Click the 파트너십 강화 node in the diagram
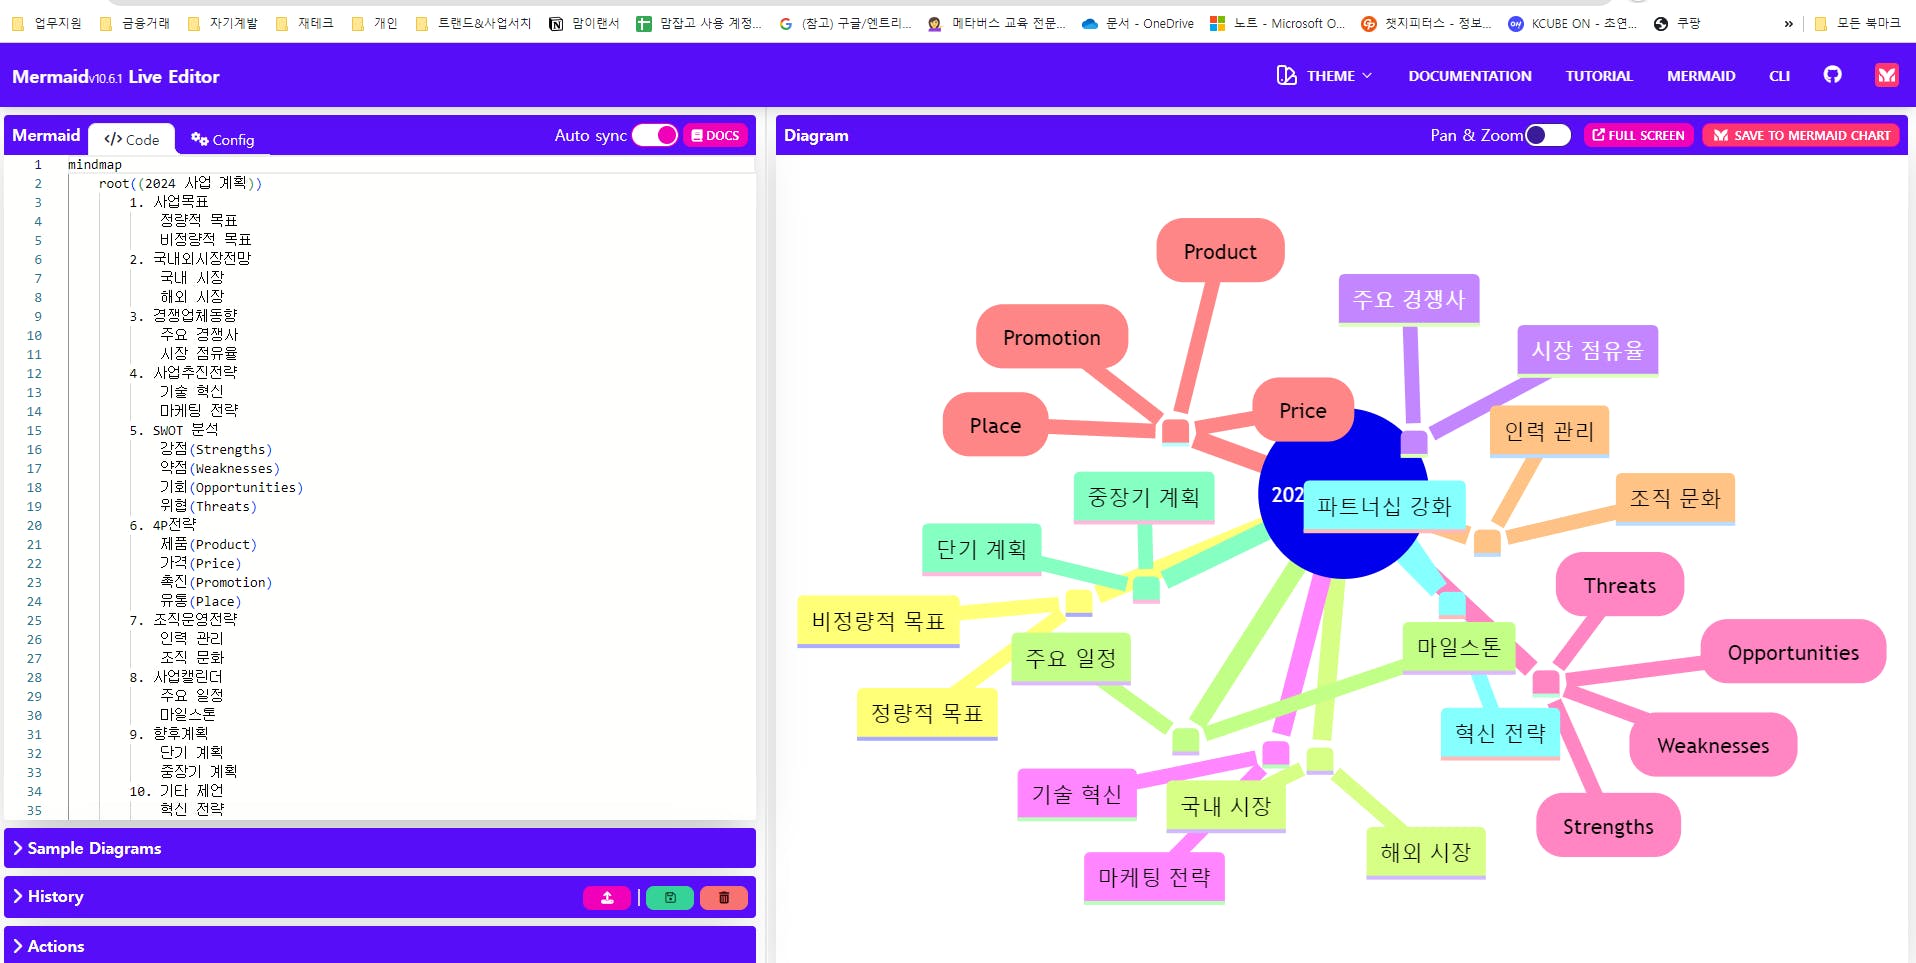 [x=1384, y=506]
